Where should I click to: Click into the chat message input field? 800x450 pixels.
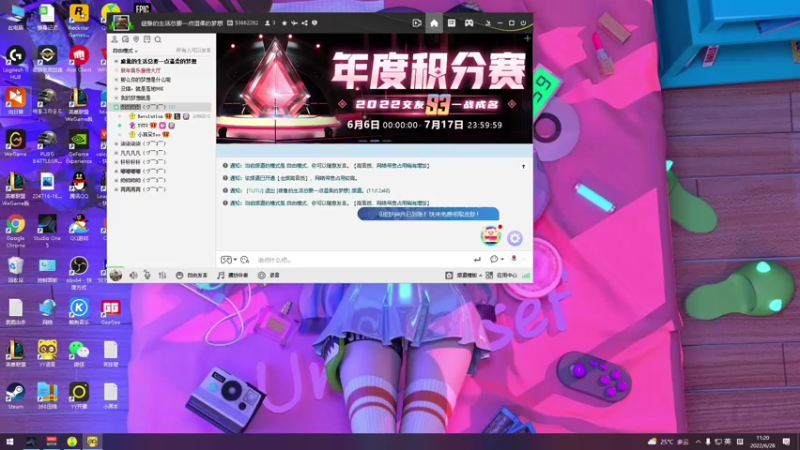pyautogui.click(x=361, y=260)
